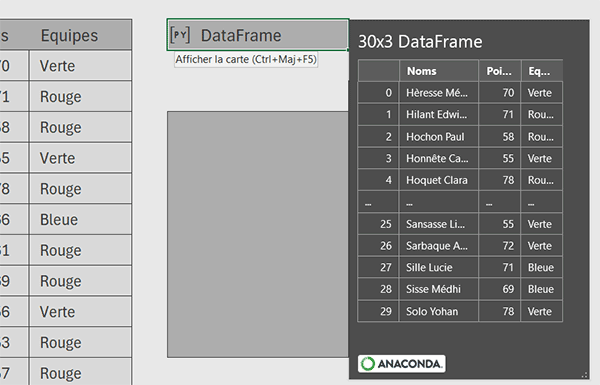Click the Hilant Edwi... name cell

(439, 114)
